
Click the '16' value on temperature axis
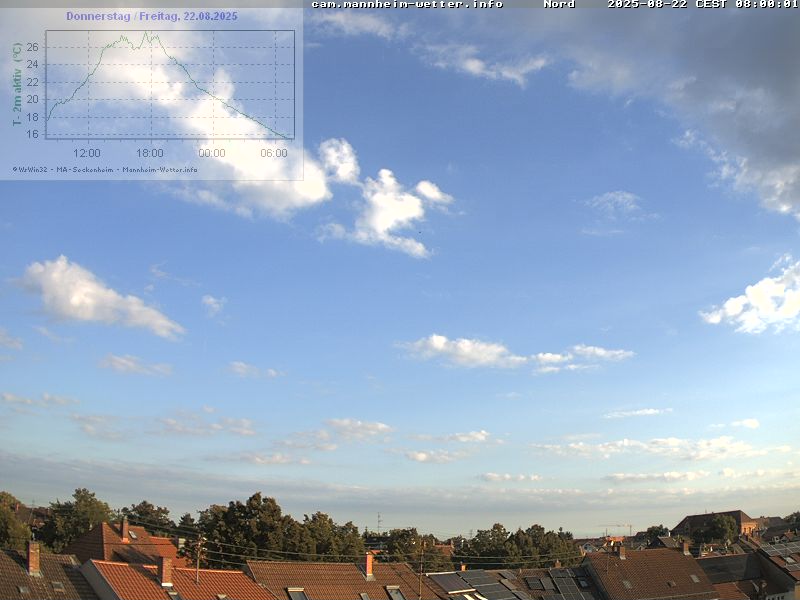(x=33, y=134)
